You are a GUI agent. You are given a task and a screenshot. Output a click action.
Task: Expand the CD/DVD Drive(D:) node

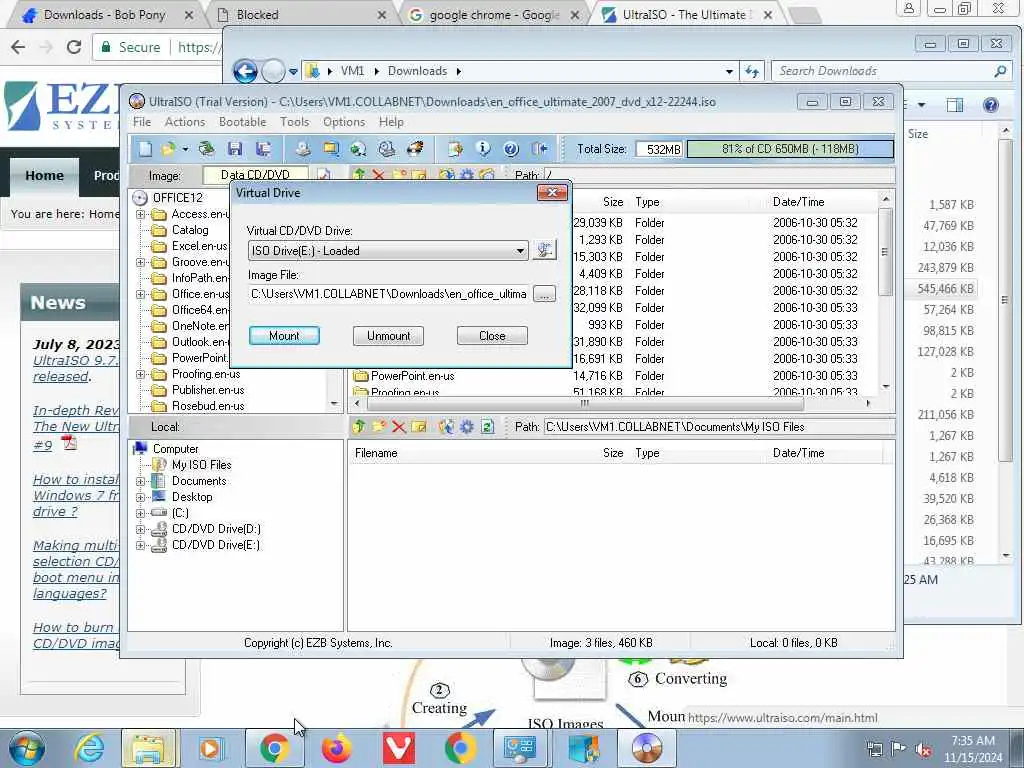pyautogui.click(x=140, y=530)
